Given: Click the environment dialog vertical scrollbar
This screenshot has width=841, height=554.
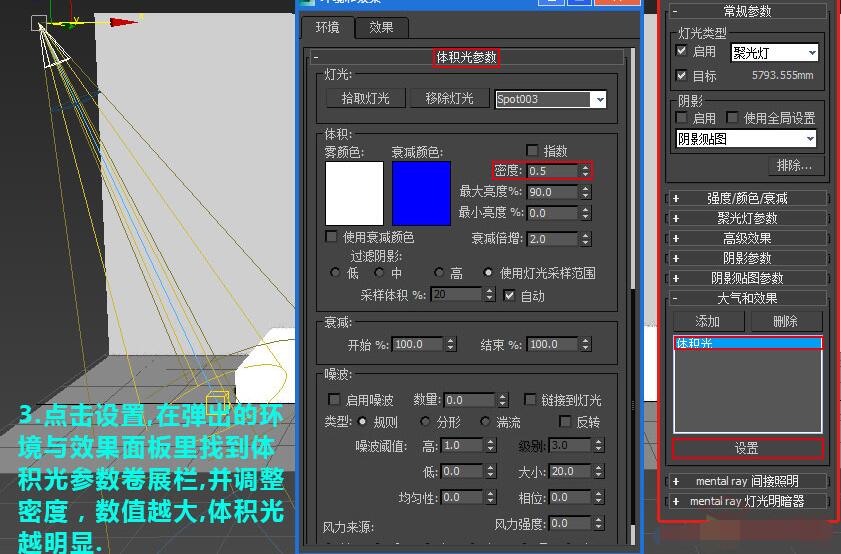Looking at the screenshot, I should click(633, 295).
